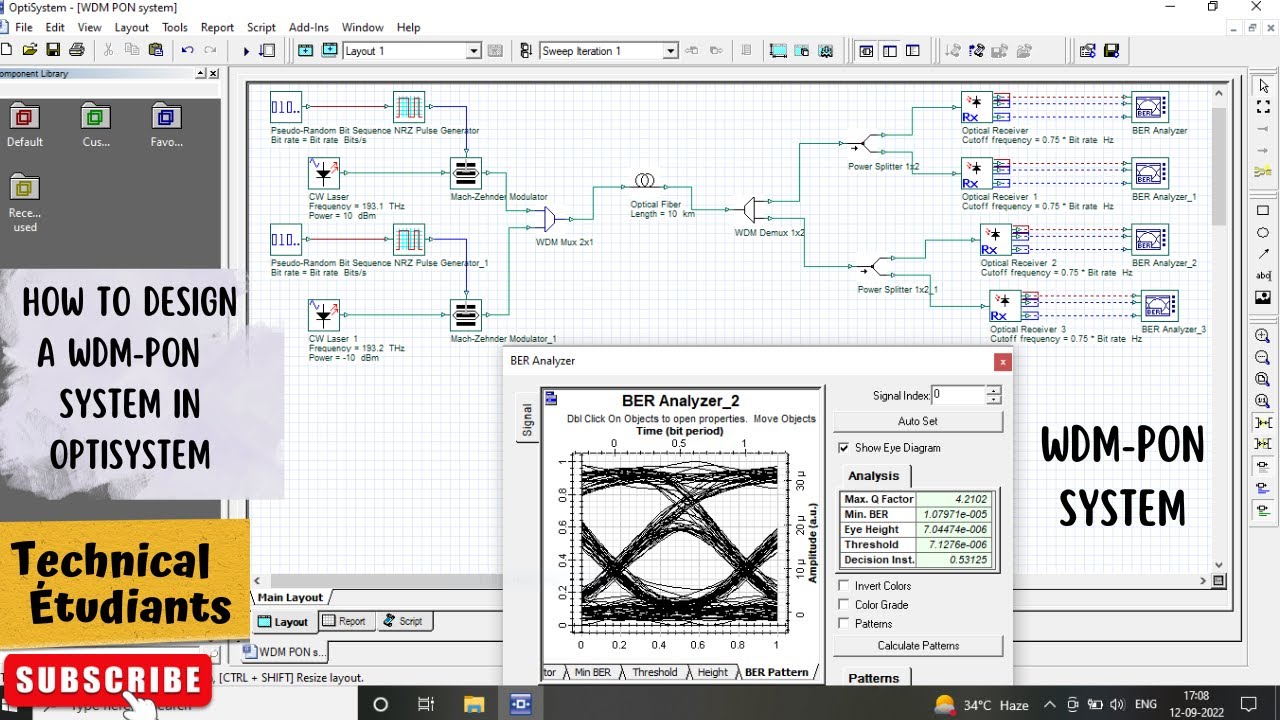Select the Optical Fiber component icon
The height and width of the screenshot is (720, 1280).
pyautogui.click(x=645, y=181)
